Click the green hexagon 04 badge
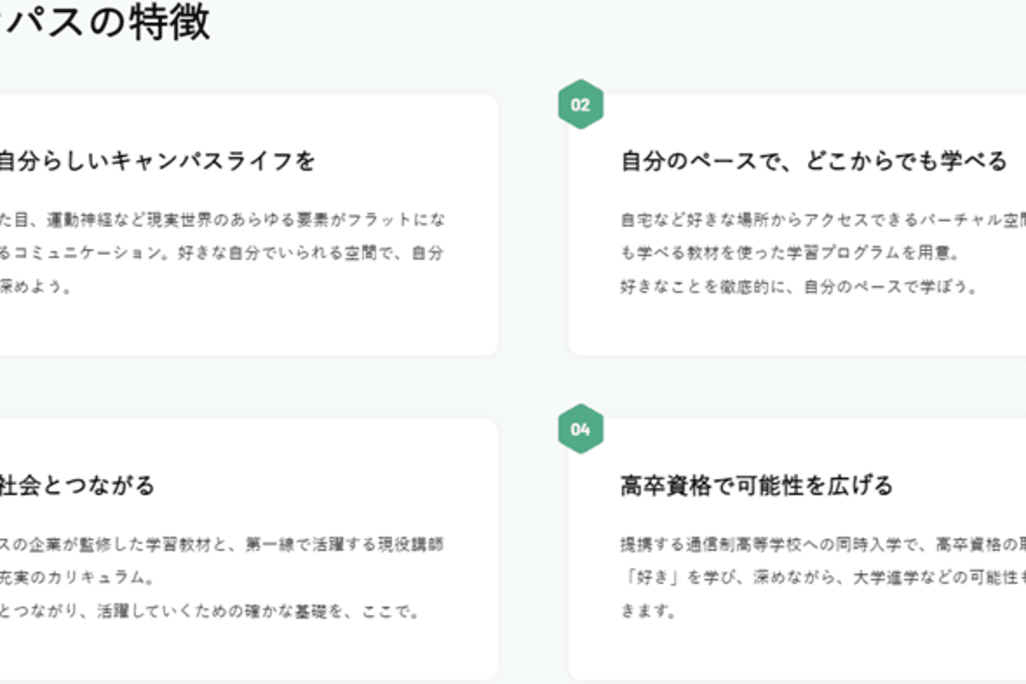Image resolution: width=1026 pixels, height=684 pixels. coord(580,430)
